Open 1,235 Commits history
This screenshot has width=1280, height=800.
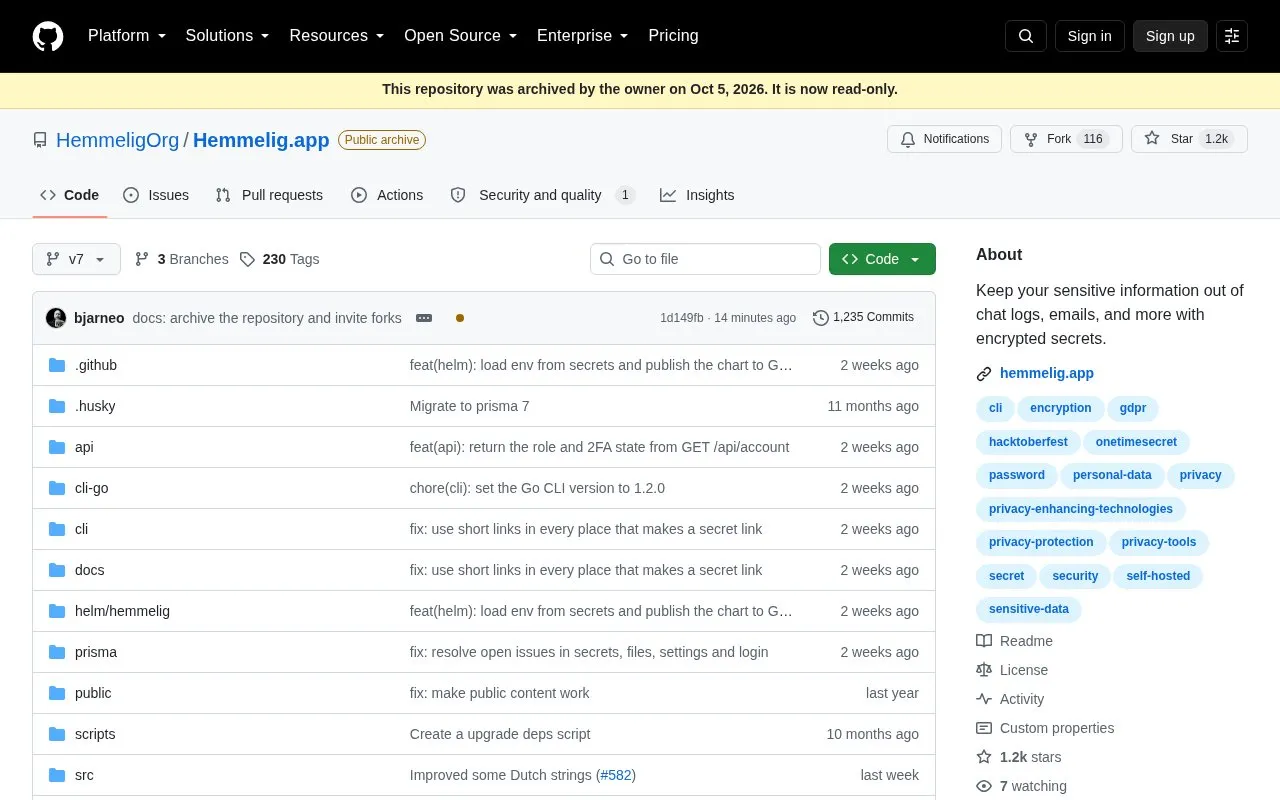863,317
